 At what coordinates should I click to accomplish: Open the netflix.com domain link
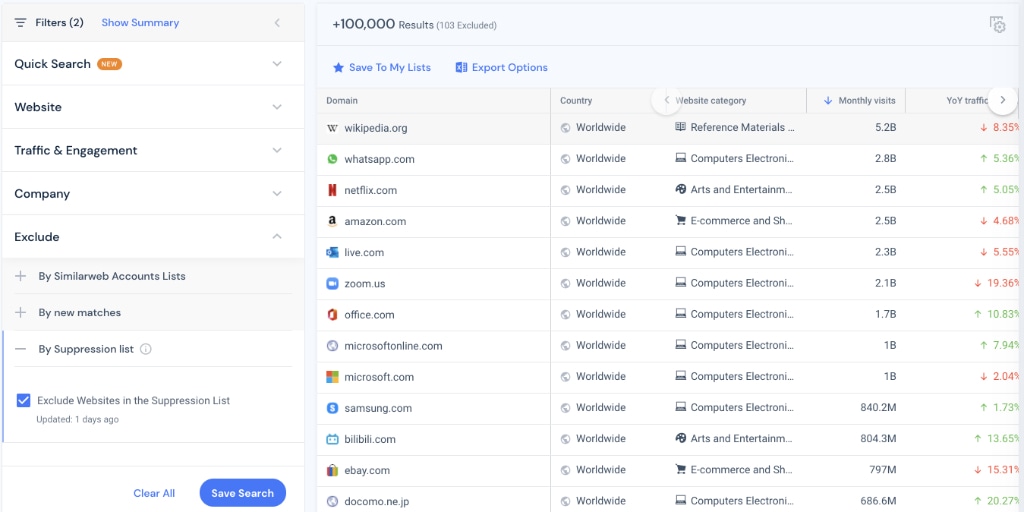tap(370, 190)
